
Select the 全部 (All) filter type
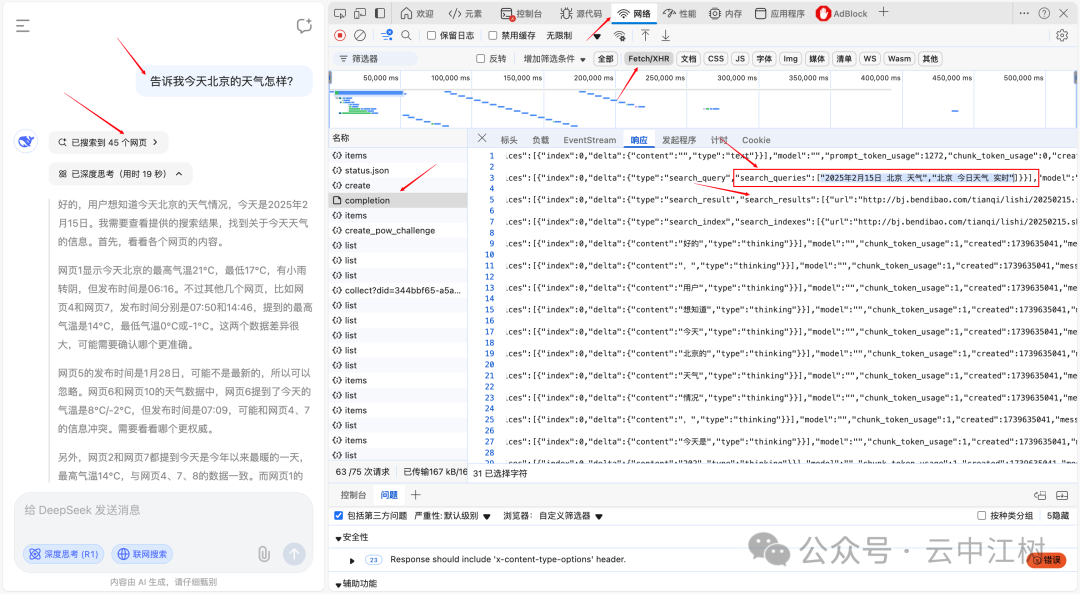(x=605, y=59)
